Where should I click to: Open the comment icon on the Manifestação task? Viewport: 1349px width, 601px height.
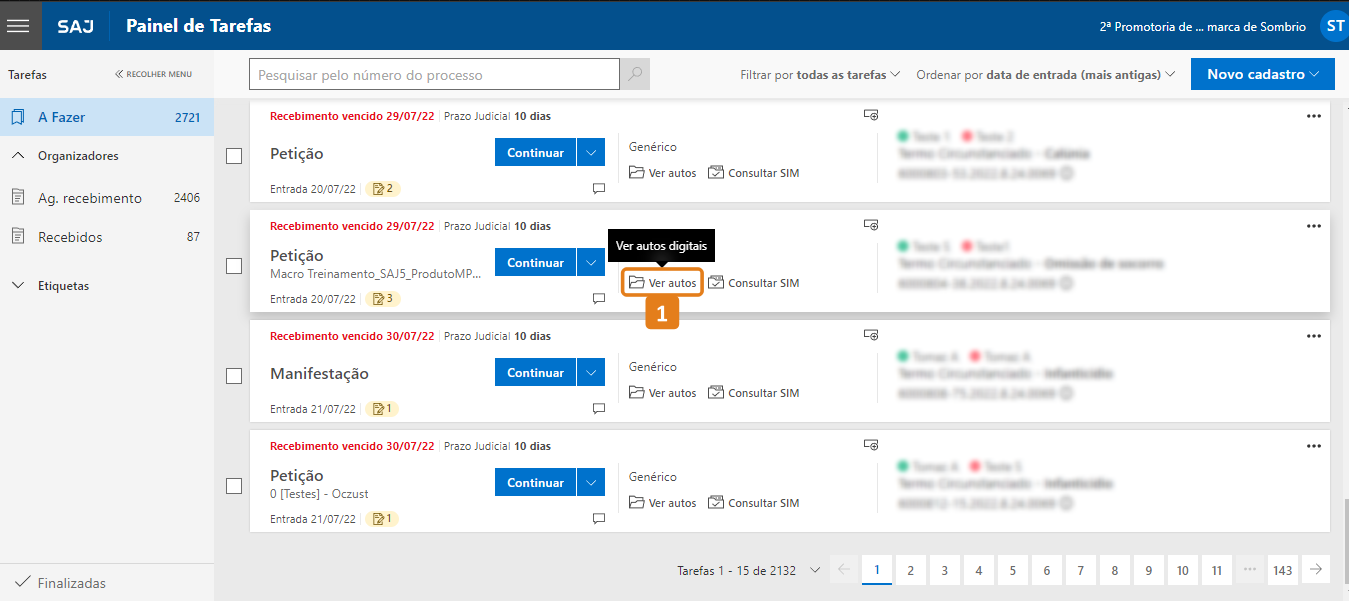tap(598, 408)
